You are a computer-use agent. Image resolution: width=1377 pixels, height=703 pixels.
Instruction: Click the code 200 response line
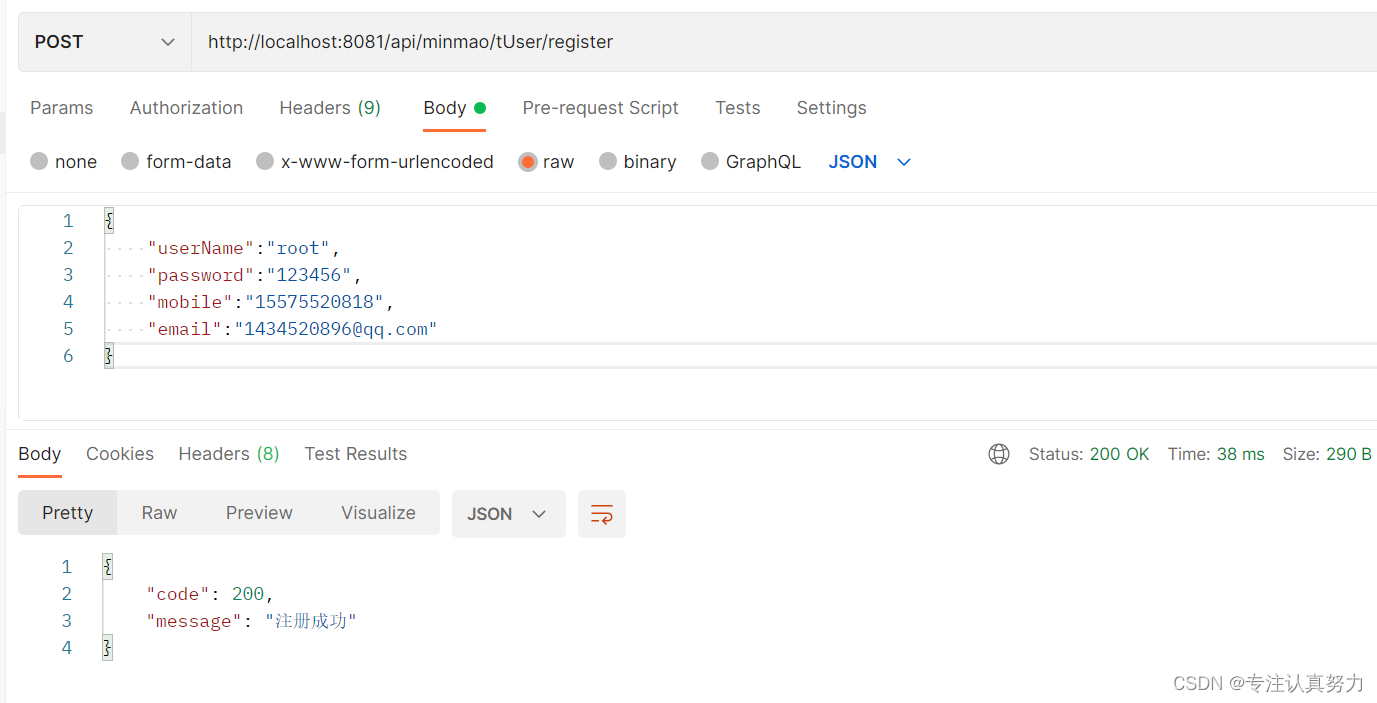[x=210, y=594]
